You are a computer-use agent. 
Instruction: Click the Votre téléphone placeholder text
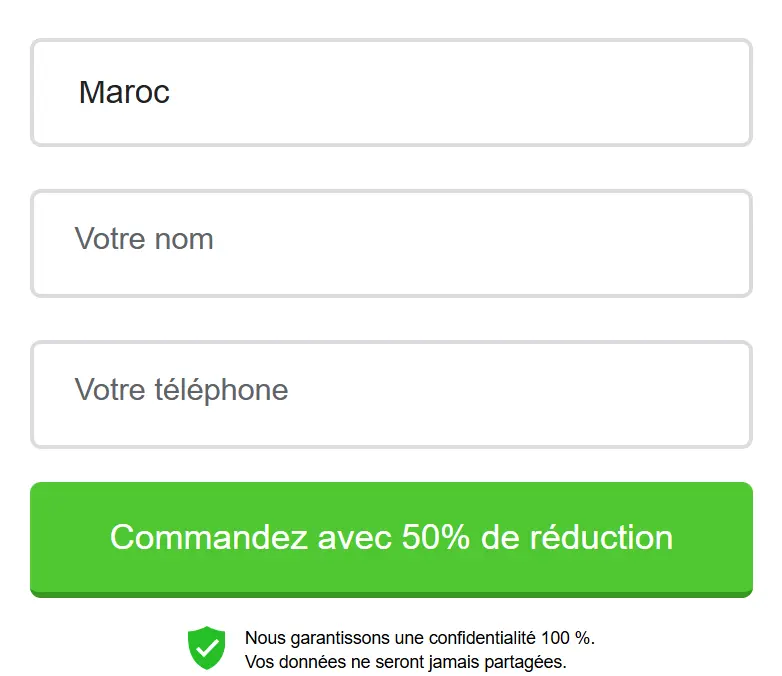click(181, 390)
